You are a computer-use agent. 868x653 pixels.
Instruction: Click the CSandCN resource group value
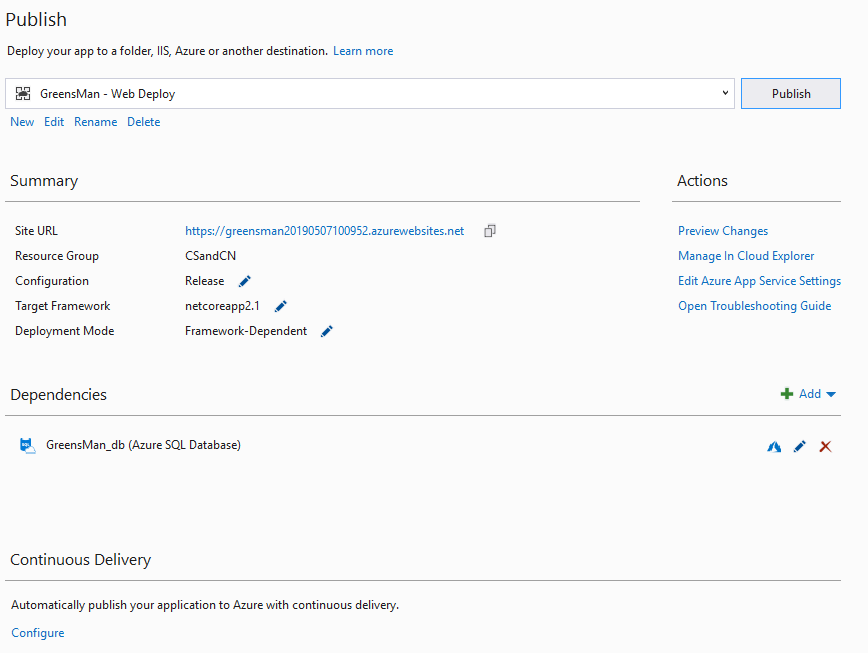point(210,256)
